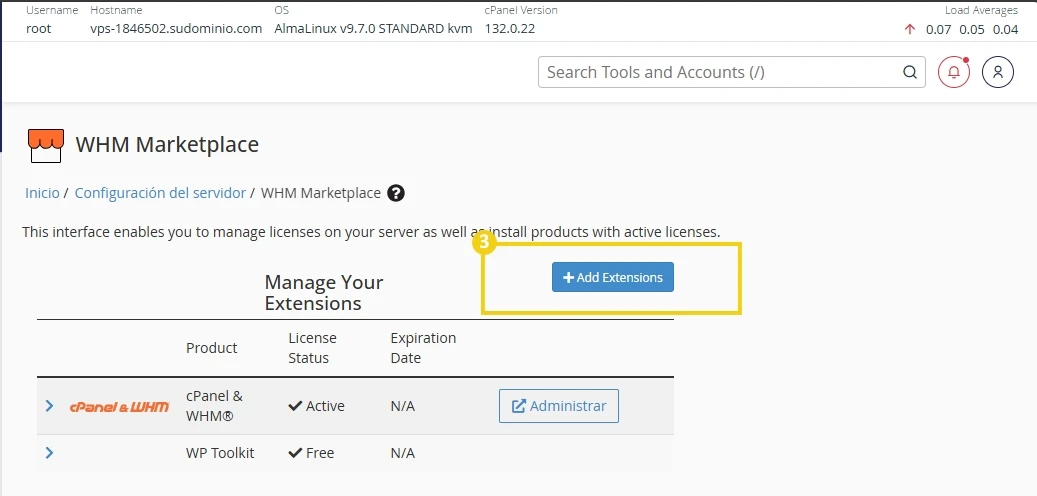Click the Product column header
The width and height of the screenshot is (1037, 496).
pos(212,348)
